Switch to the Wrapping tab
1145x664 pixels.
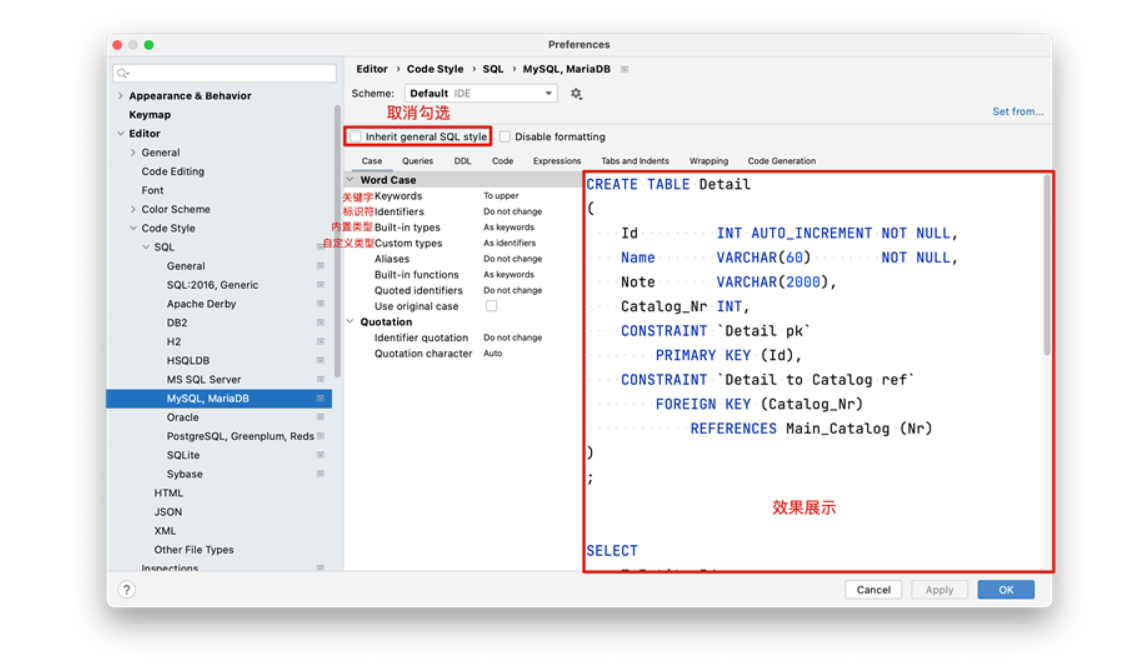pos(708,161)
